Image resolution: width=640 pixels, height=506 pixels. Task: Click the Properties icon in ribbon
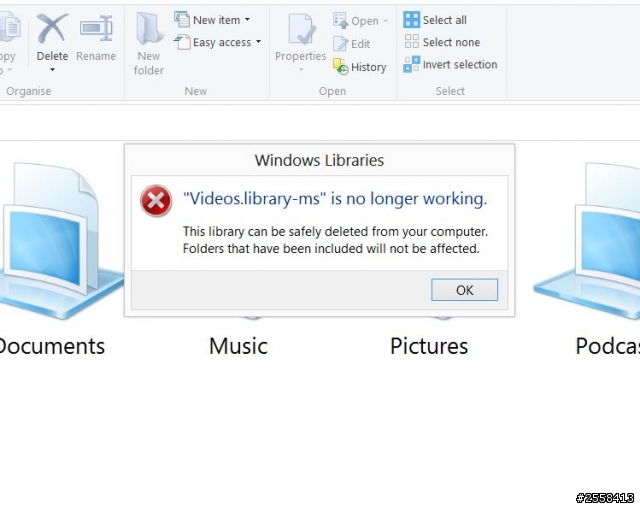click(x=301, y=29)
